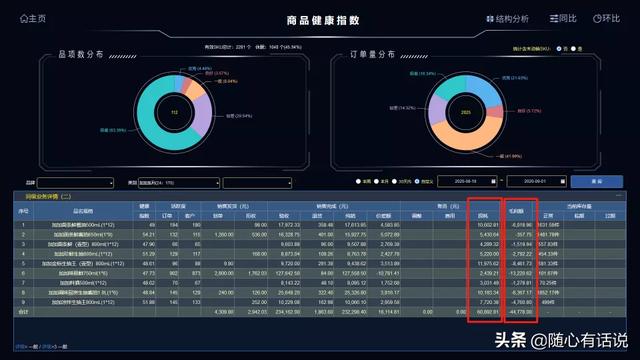
Task: Click the 商品健康指数 page title
Action: point(323,20)
